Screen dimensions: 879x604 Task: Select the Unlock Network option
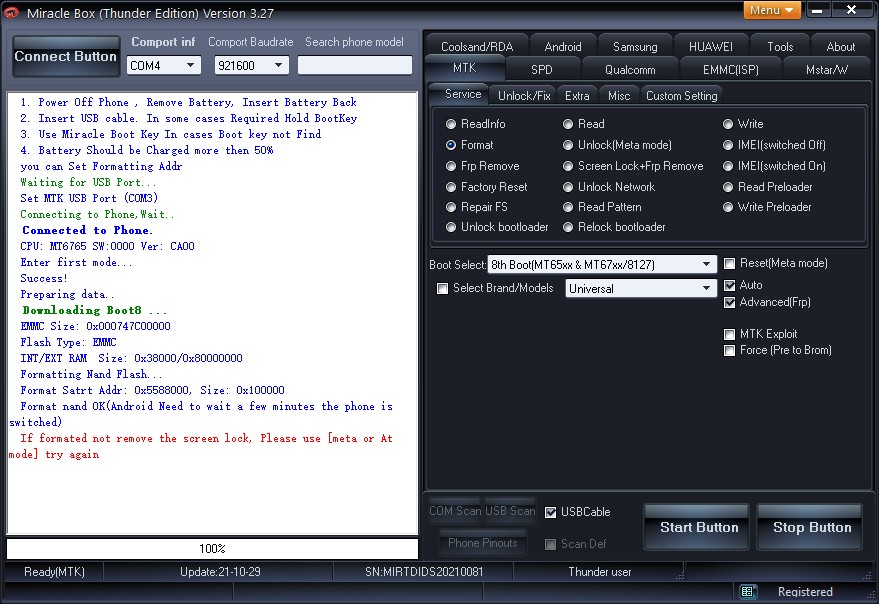[609, 187]
